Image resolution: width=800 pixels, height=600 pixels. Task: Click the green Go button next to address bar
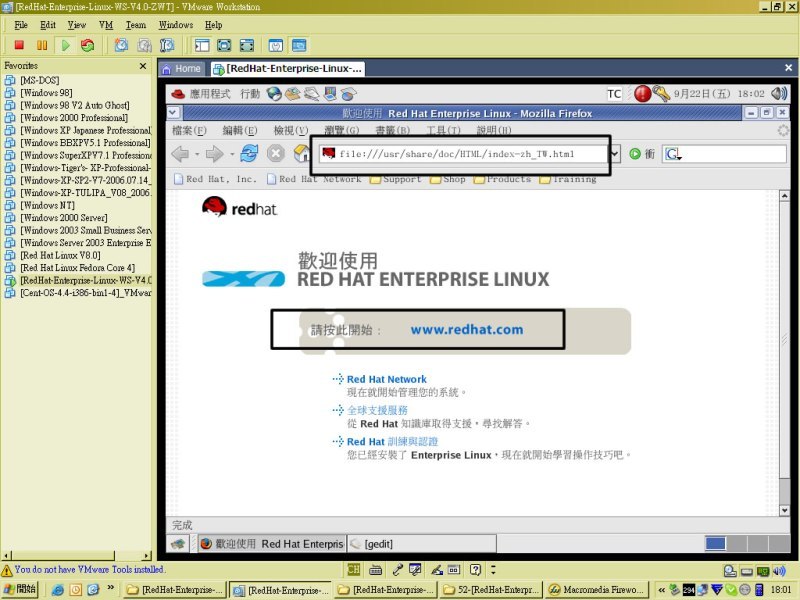tap(635, 154)
